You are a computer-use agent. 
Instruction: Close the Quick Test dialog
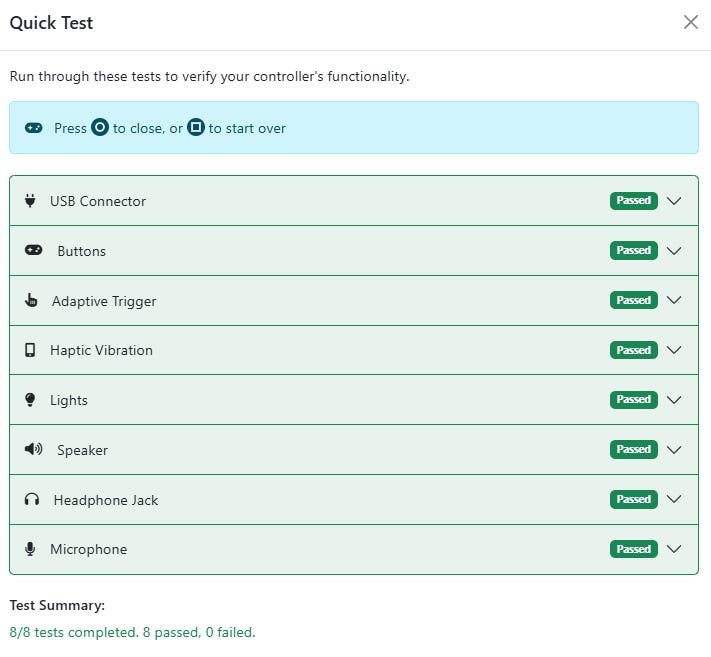tap(691, 22)
